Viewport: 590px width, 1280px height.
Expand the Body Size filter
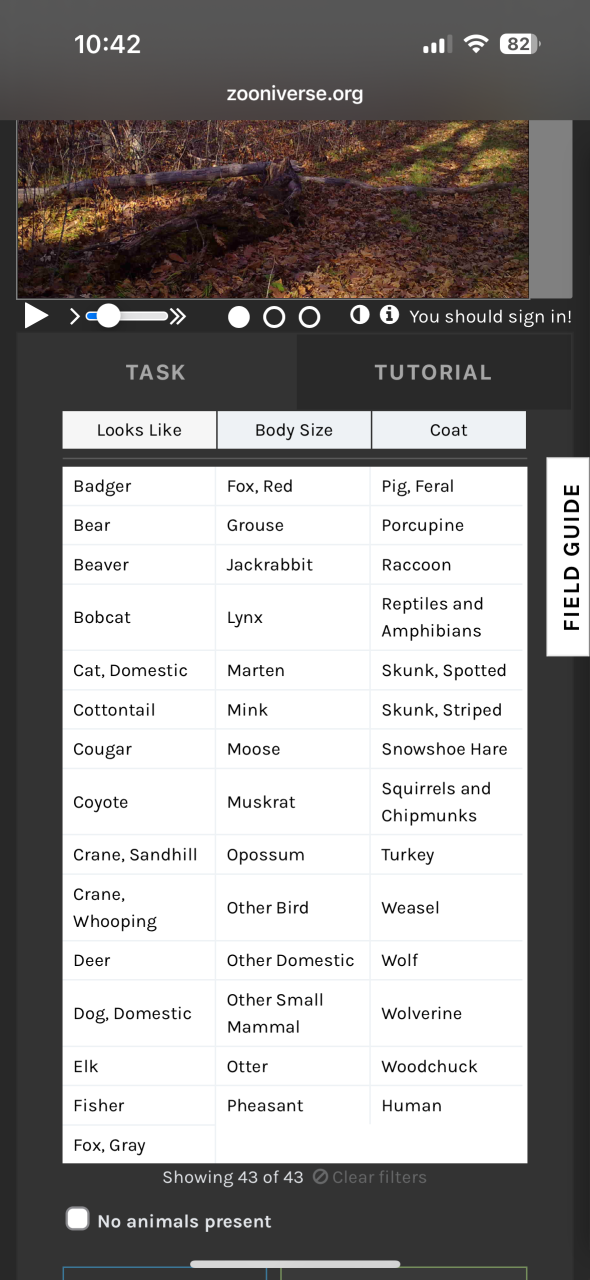pos(294,430)
